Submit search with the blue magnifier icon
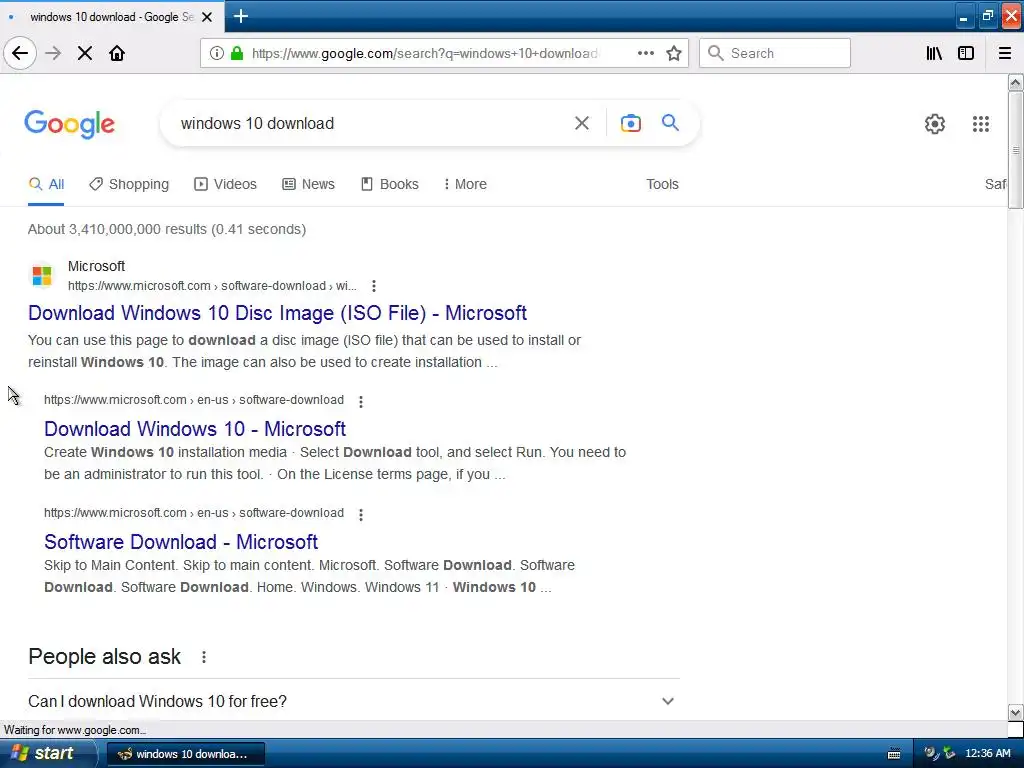This screenshot has width=1024, height=768. point(670,122)
